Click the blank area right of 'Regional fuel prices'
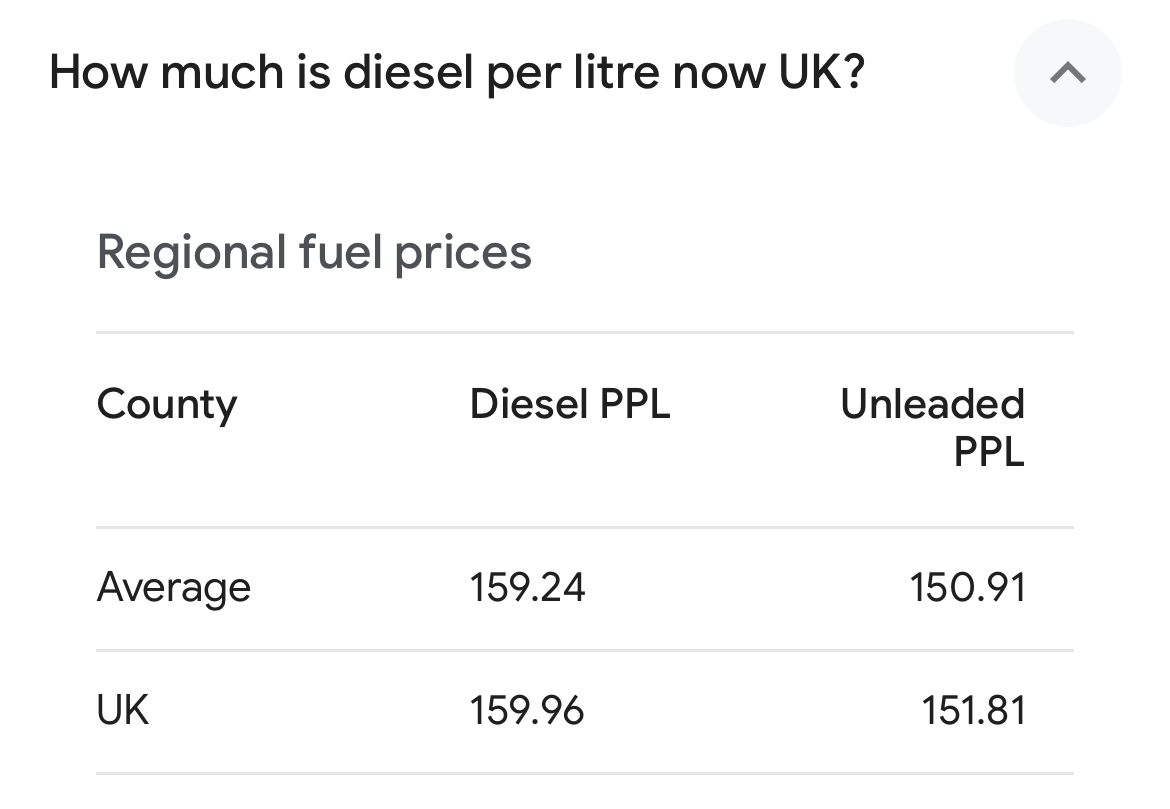Viewport: 1170px width, 809px height. 800,252
